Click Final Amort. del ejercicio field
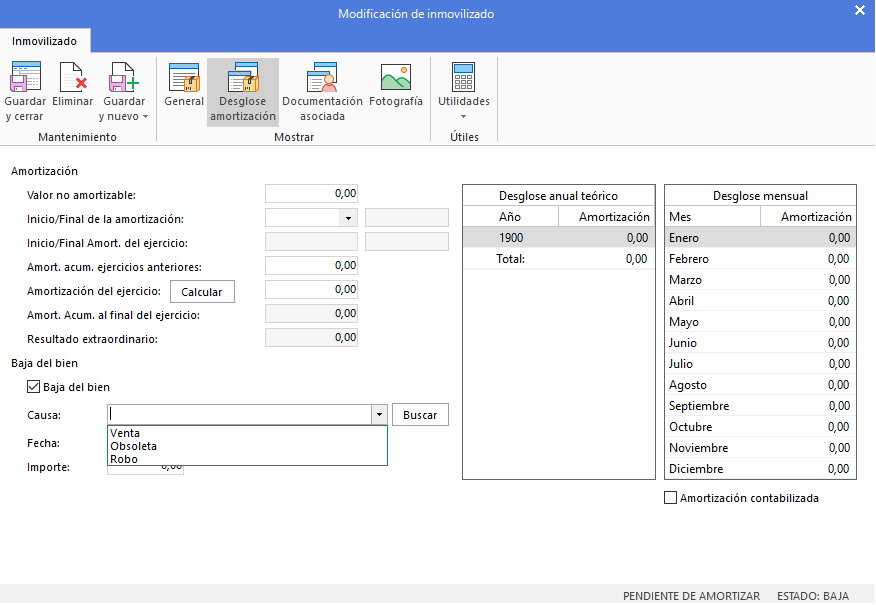Image resolution: width=876 pixels, height=605 pixels. pos(407,241)
